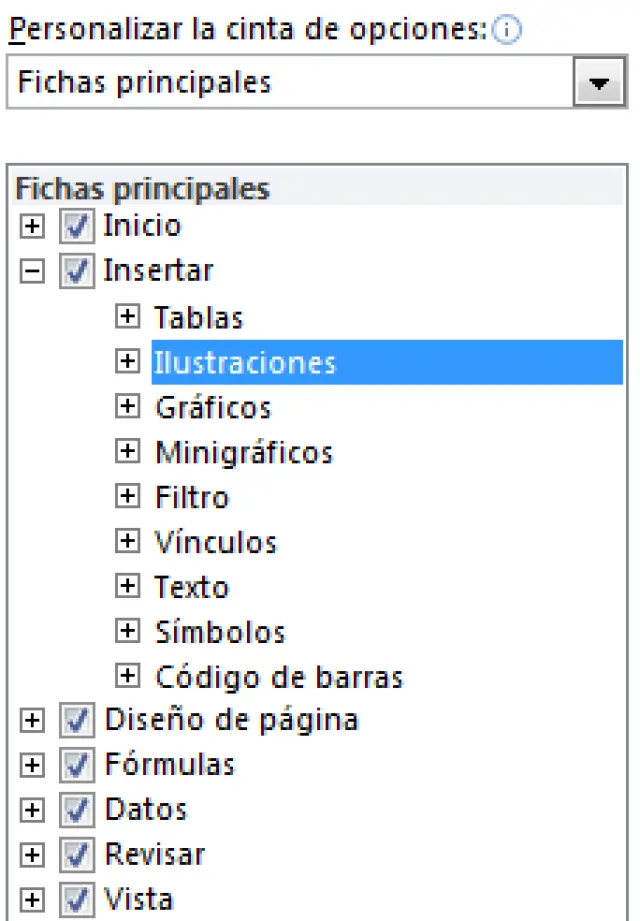
Task: Toggle the Insertar tab checkbox
Action: coord(77,272)
